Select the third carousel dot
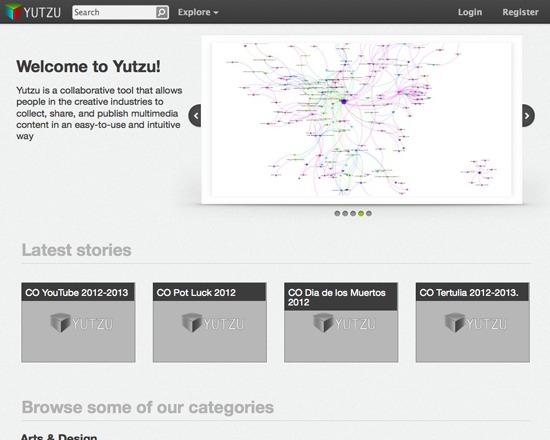 353,213
